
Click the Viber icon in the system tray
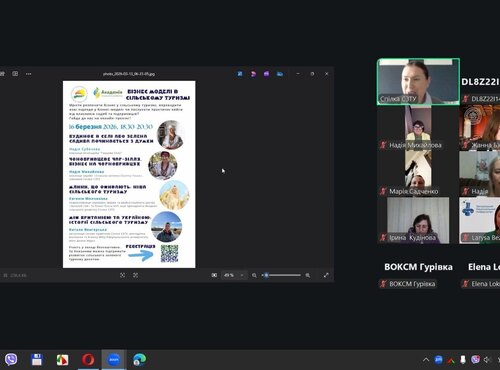point(475,360)
